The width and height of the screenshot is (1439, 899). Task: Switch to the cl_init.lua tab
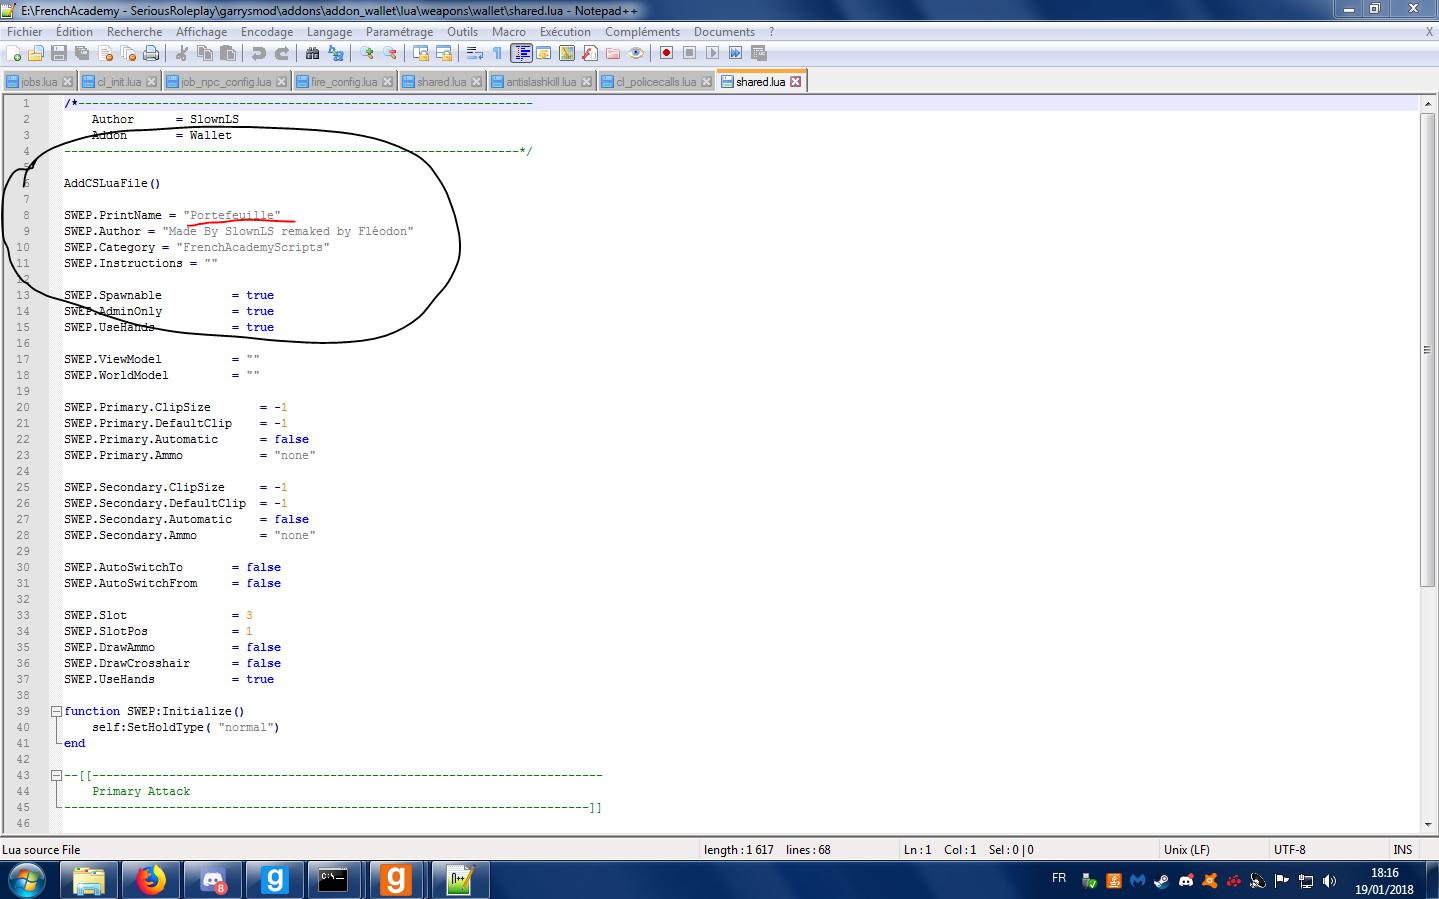tap(119, 82)
